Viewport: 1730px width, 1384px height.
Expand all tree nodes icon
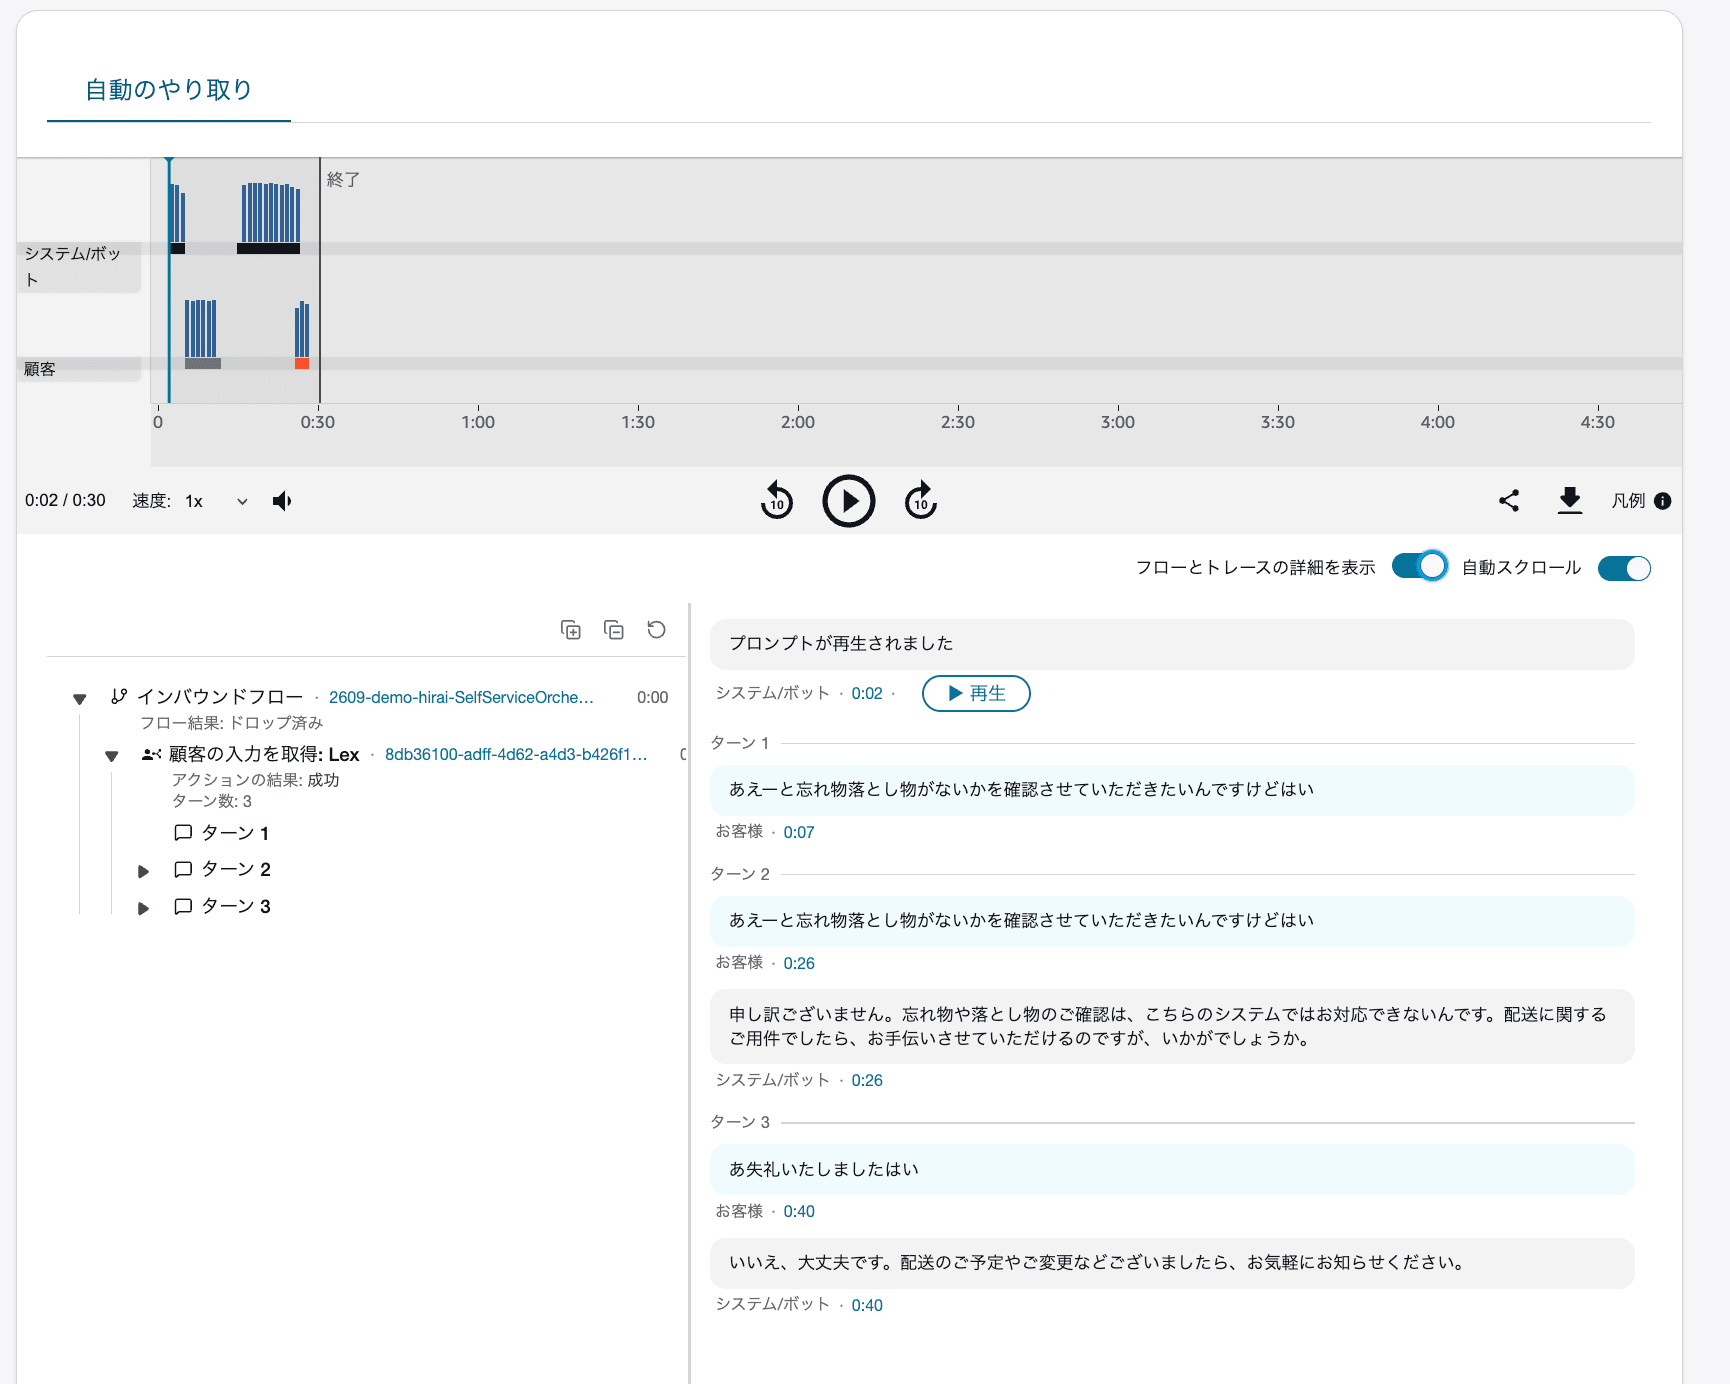tap(570, 630)
